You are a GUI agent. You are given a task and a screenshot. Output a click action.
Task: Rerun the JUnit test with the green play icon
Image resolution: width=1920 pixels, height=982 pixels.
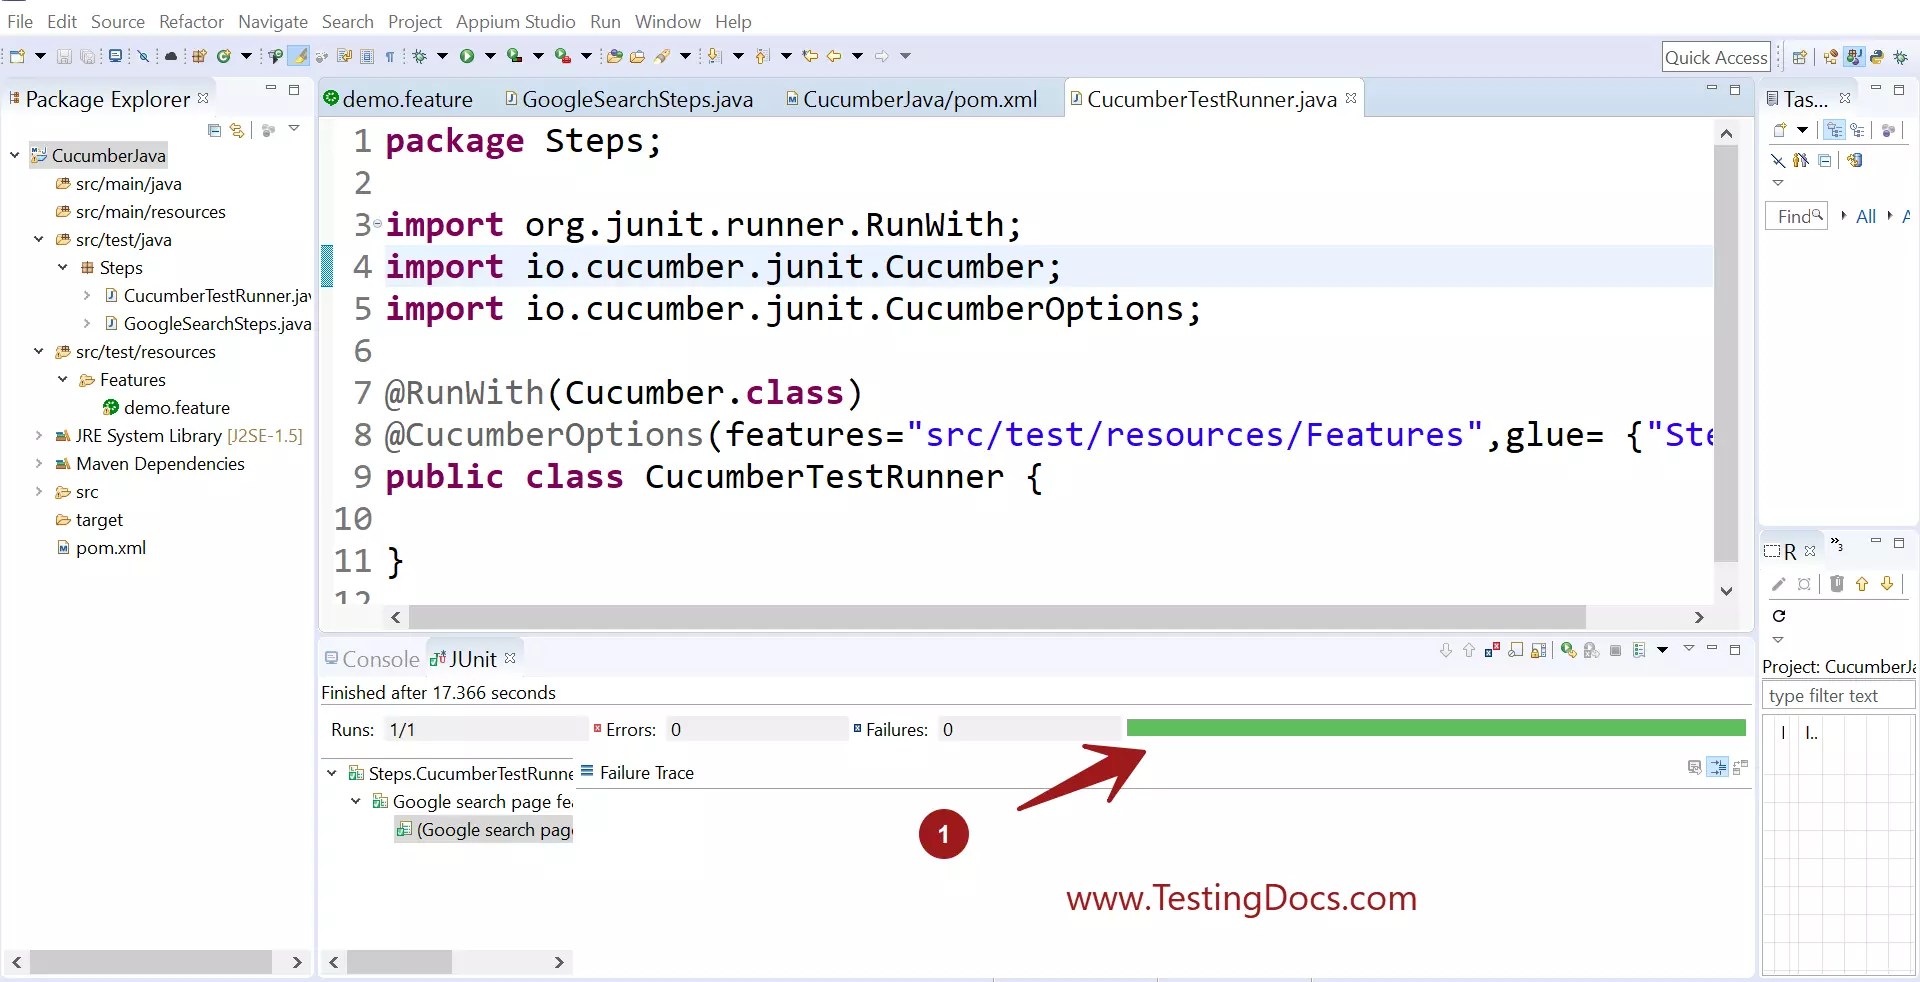tap(1569, 651)
